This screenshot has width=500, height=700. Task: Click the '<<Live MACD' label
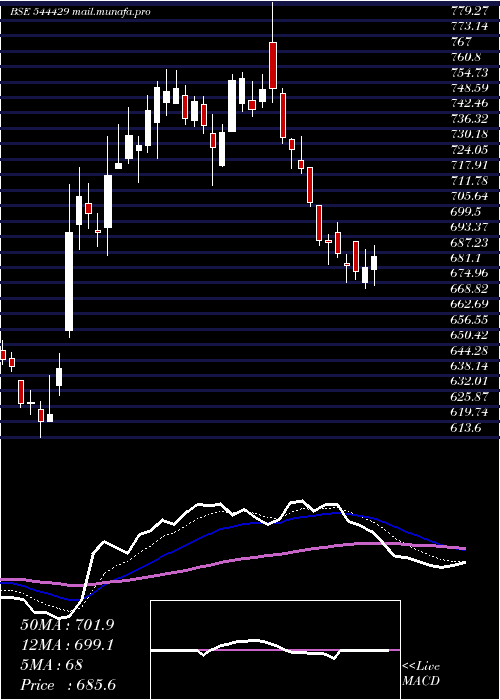421,673
